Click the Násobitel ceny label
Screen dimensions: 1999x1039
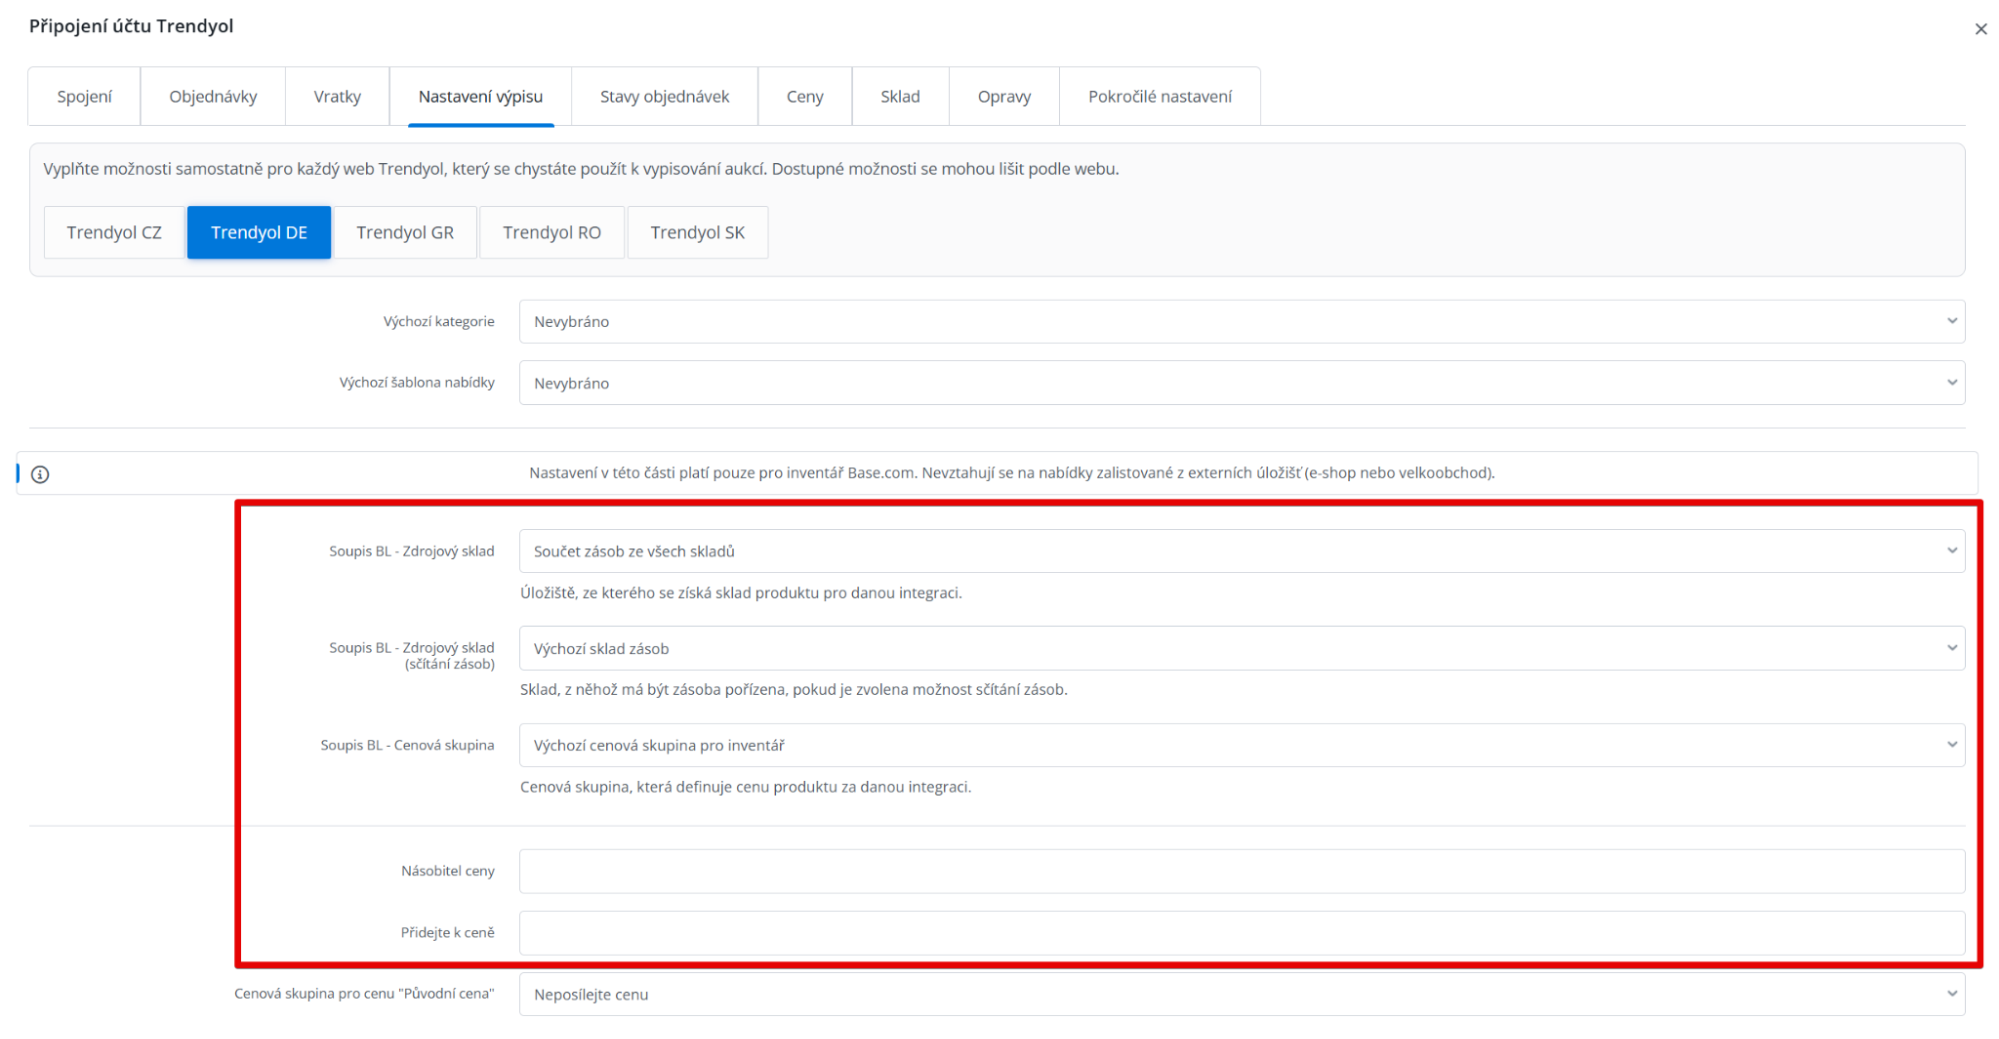(x=447, y=871)
